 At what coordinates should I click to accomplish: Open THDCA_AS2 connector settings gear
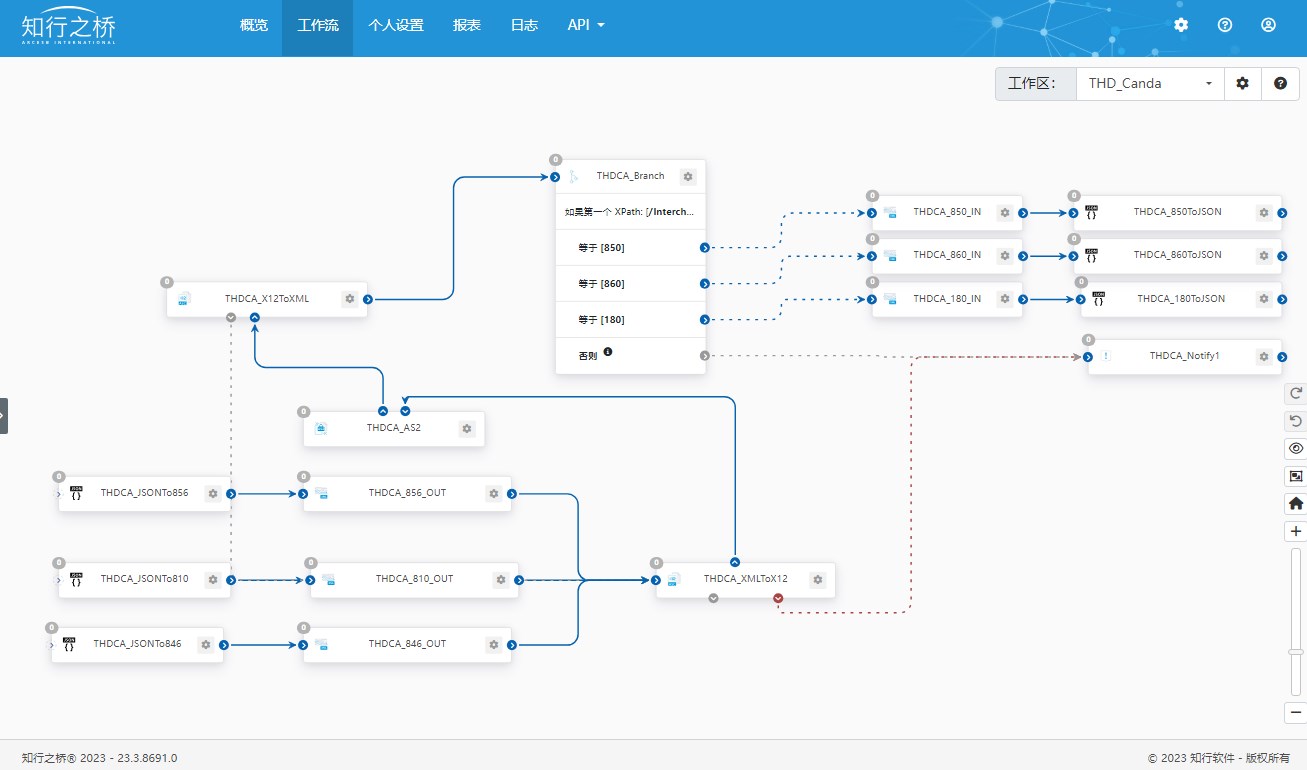coord(467,429)
